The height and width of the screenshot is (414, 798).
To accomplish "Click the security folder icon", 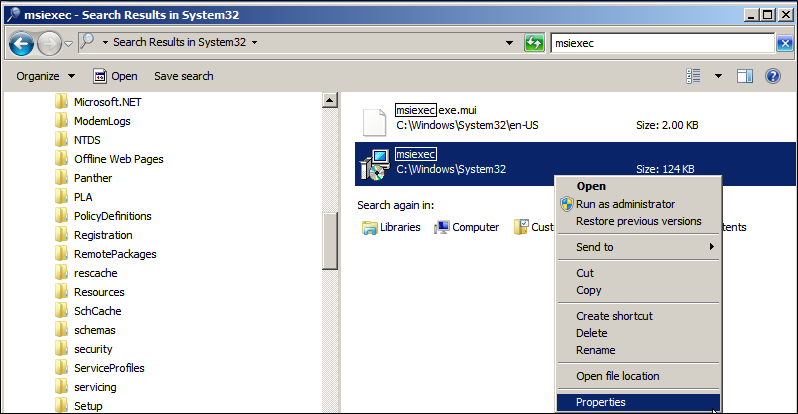I will [x=61, y=349].
